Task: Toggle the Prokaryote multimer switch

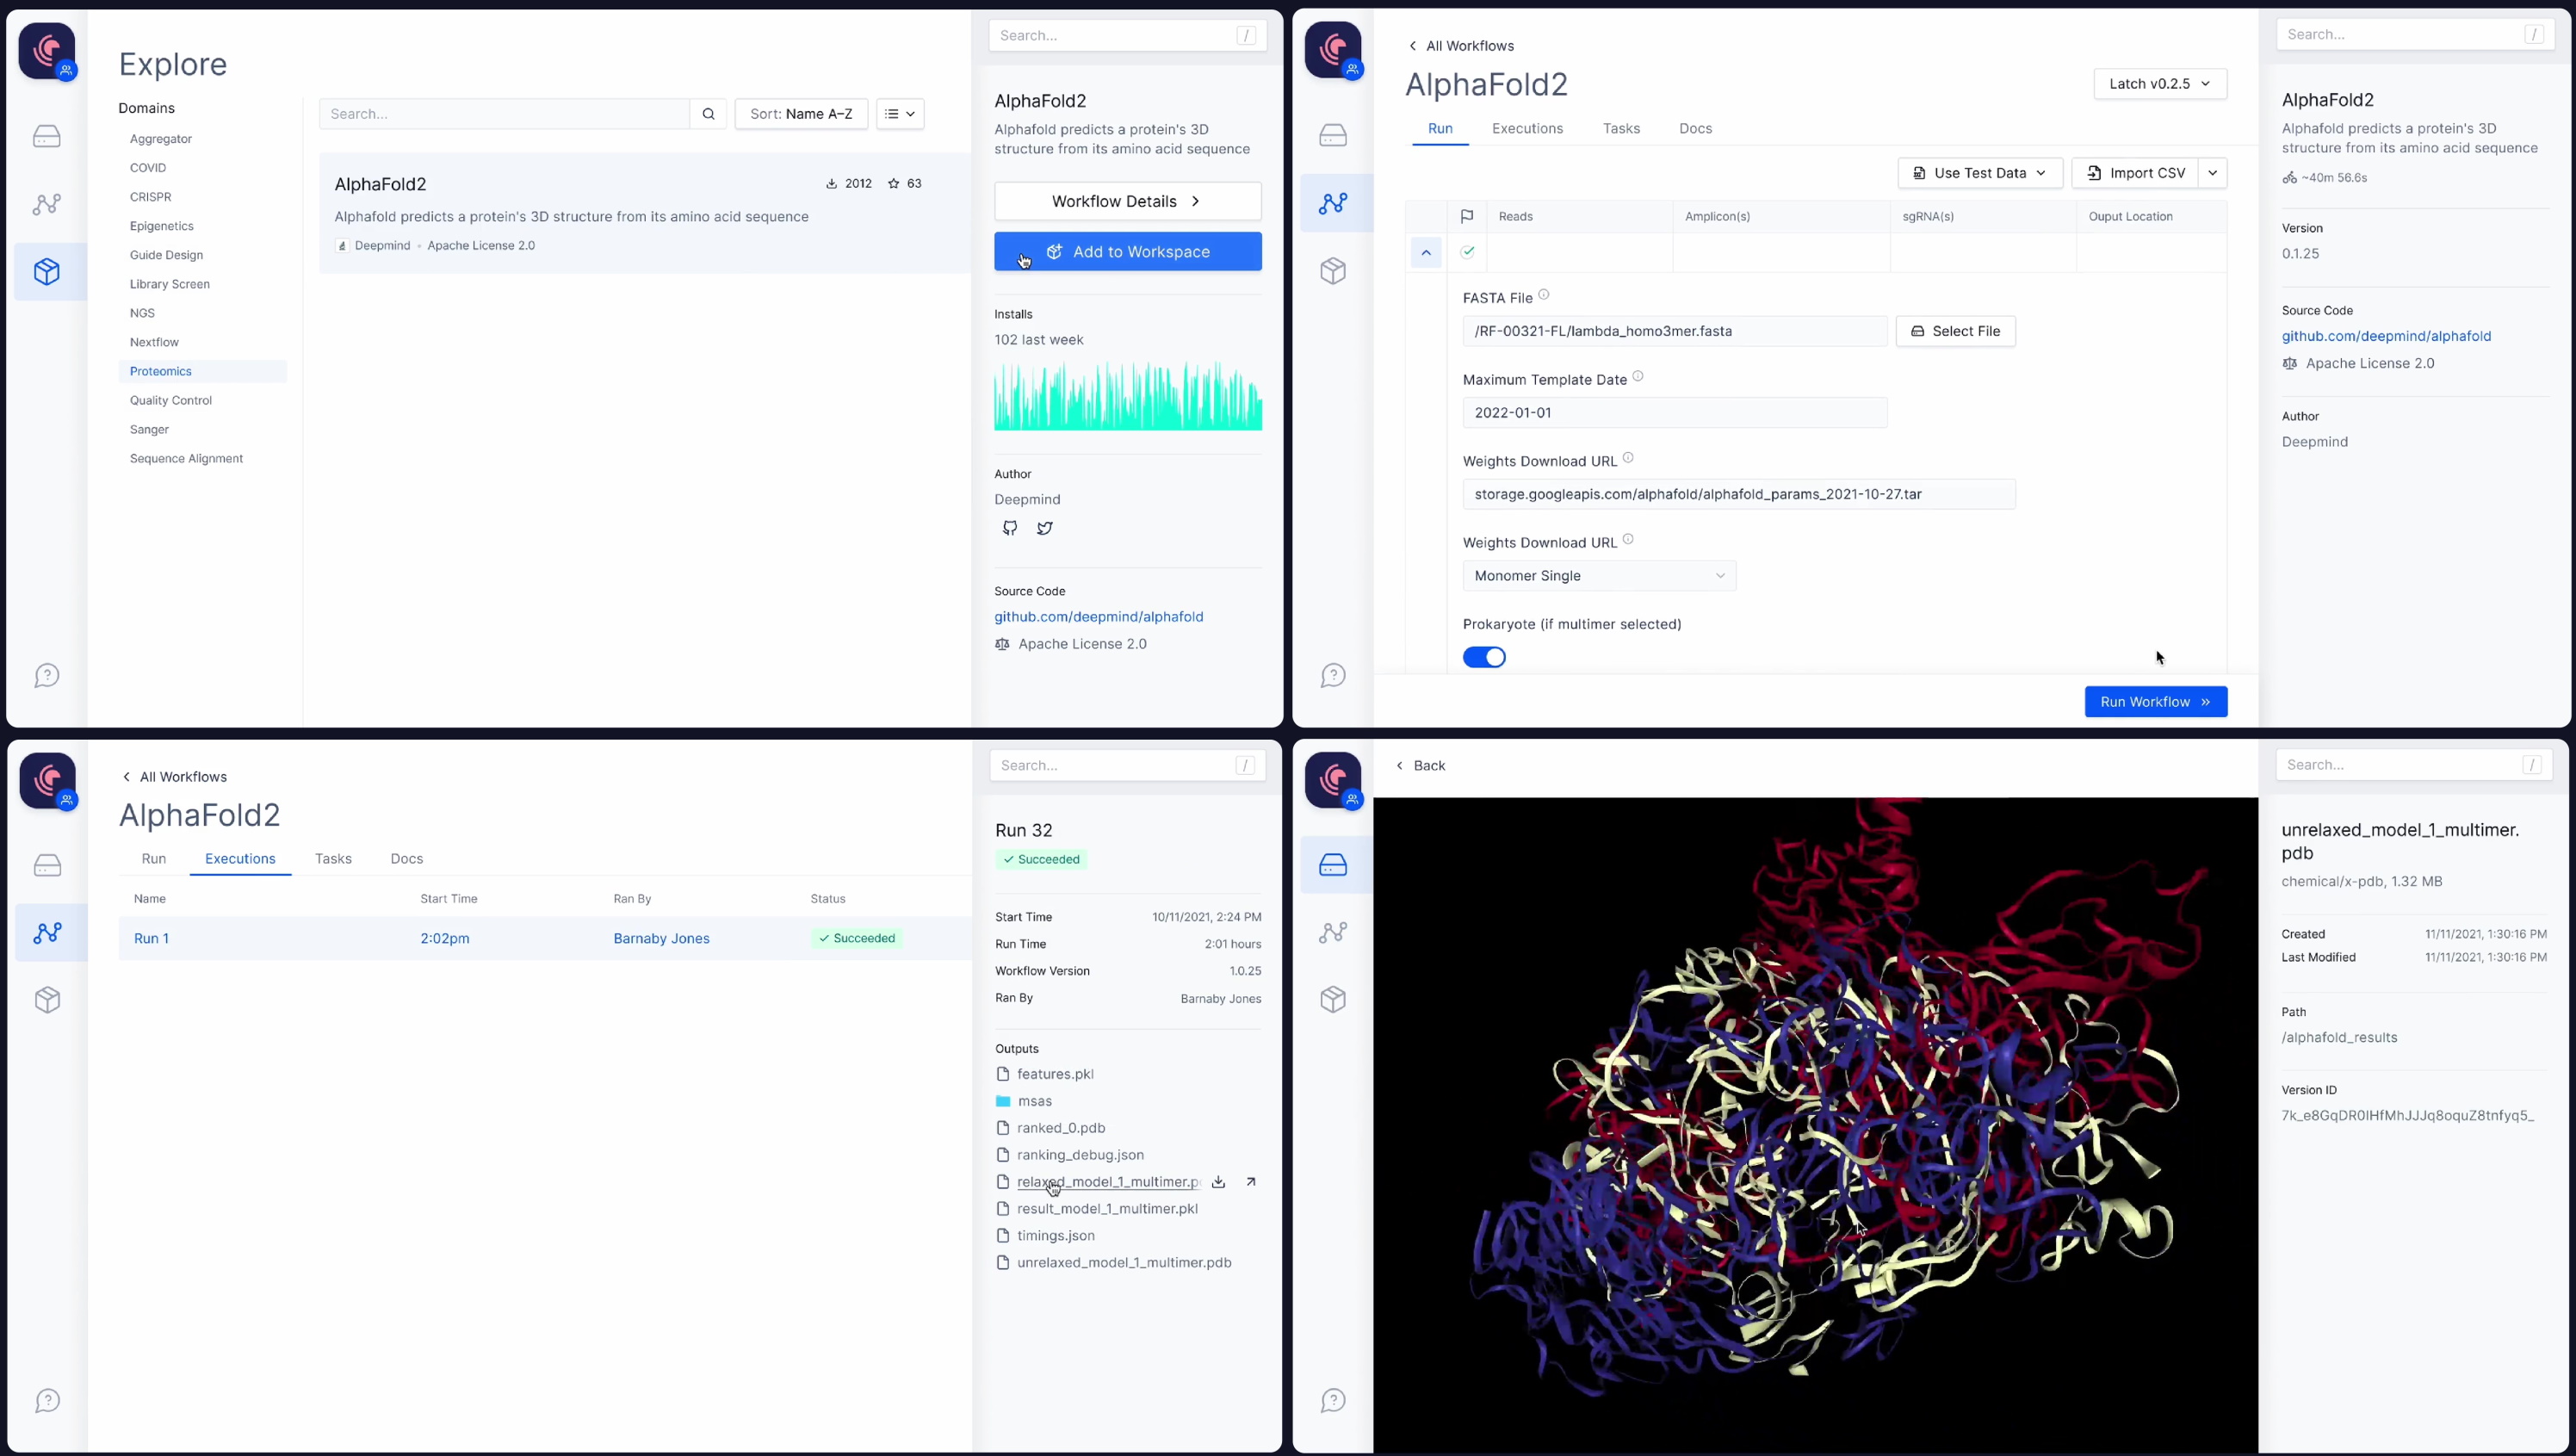Action: (x=1484, y=657)
